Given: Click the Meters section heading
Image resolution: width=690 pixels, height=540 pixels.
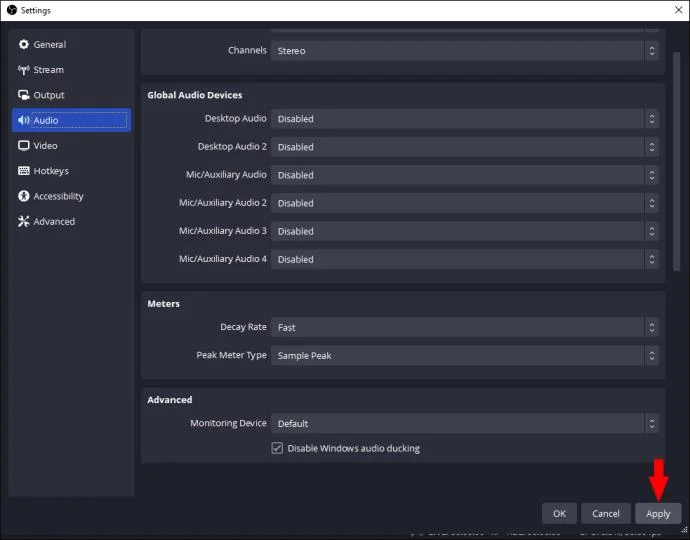Looking at the screenshot, I should [164, 304].
